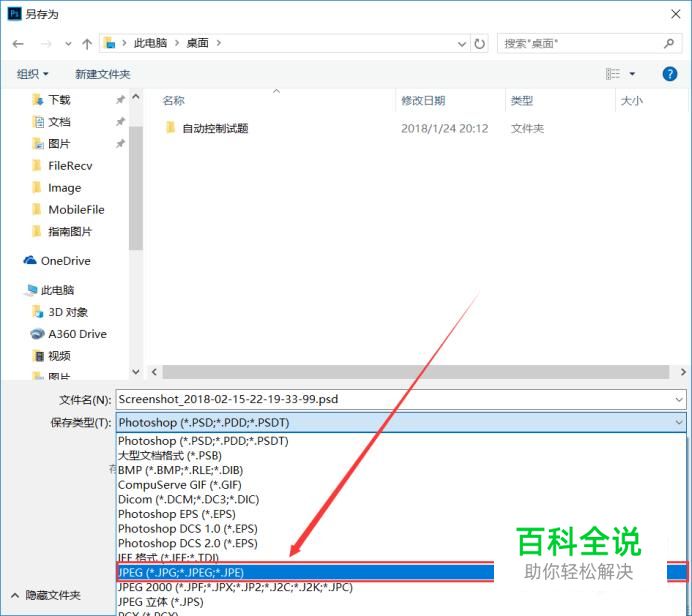Select 下载 in the sidebar
This screenshot has width=692, height=616.
[x=59, y=100]
